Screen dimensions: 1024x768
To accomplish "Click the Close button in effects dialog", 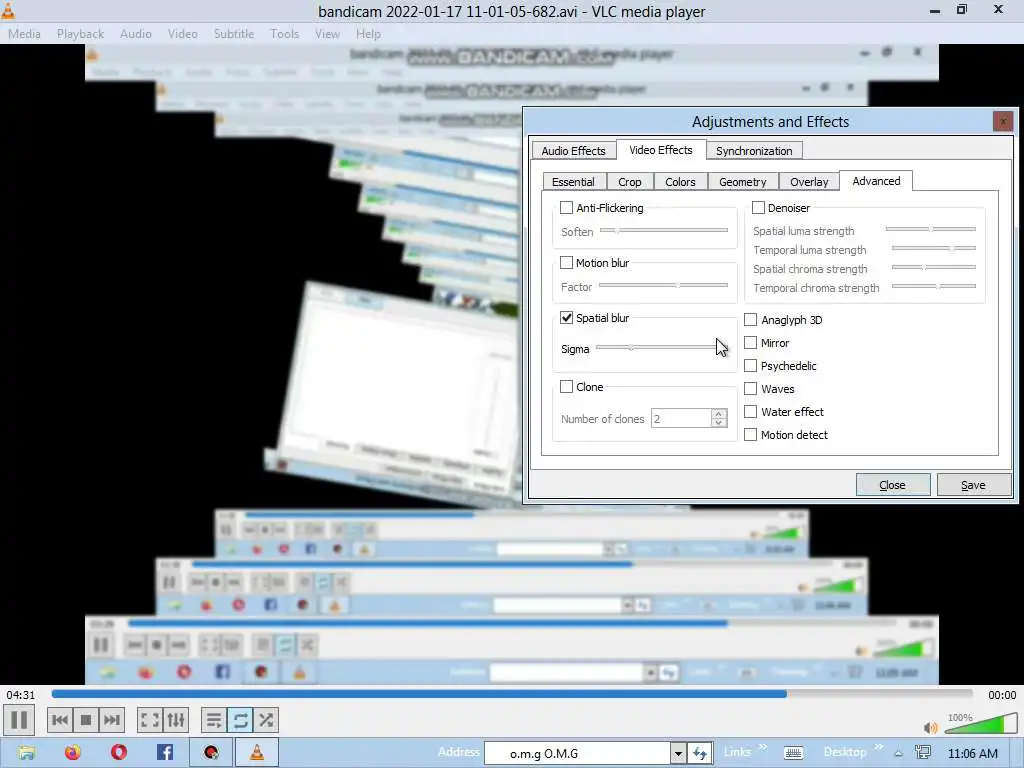I will [893, 485].
